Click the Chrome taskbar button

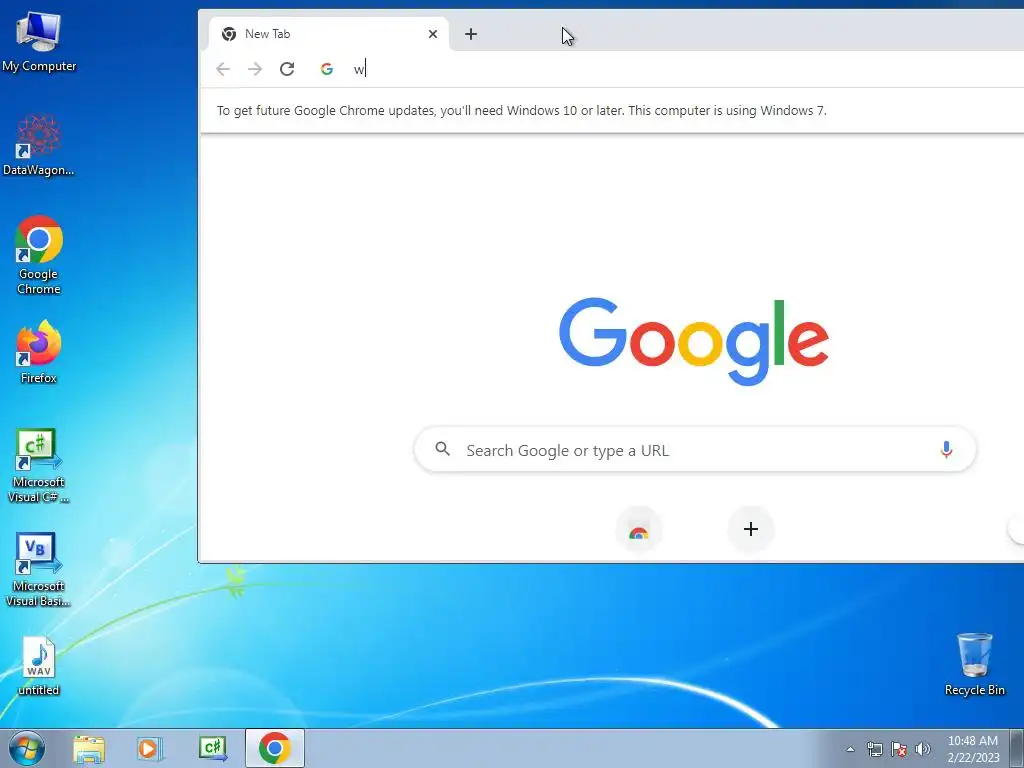pyautogui.click(x=275, y=748)
